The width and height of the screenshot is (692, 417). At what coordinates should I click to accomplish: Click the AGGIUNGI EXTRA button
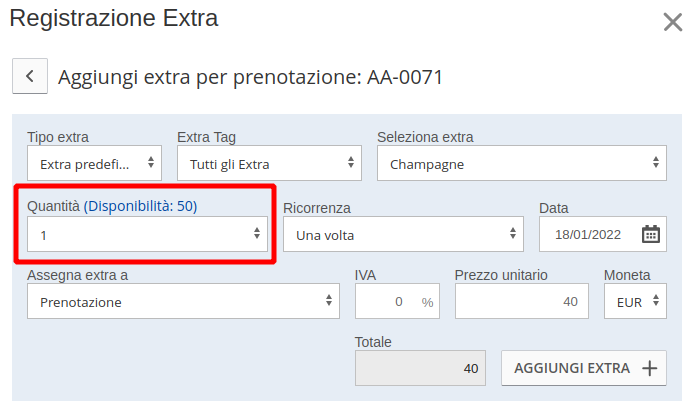(x=584, y=368)
